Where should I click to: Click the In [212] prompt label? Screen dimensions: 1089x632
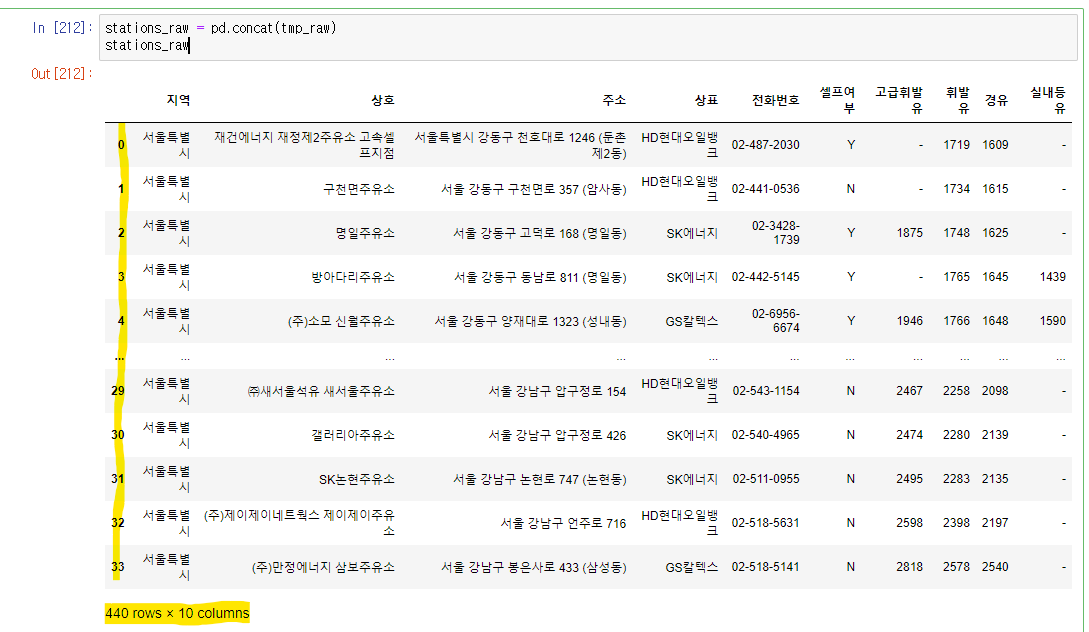pyautogui.click(x=63, y=28)
